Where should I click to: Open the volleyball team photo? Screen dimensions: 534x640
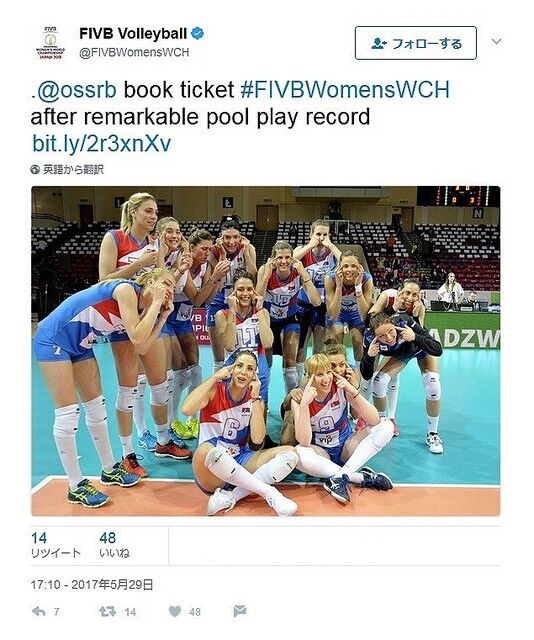pyautogui.click(x=265, y=351)
